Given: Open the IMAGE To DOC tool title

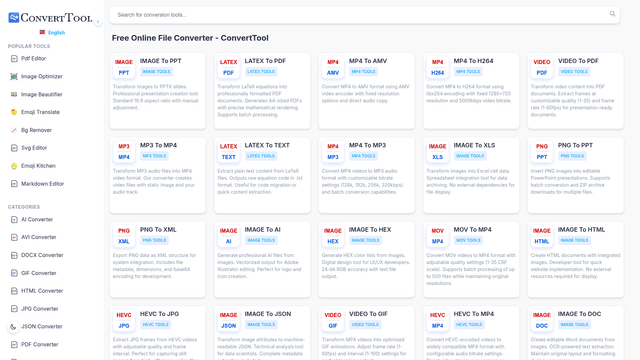Looking at the screenshot, I should coord(579,314).
